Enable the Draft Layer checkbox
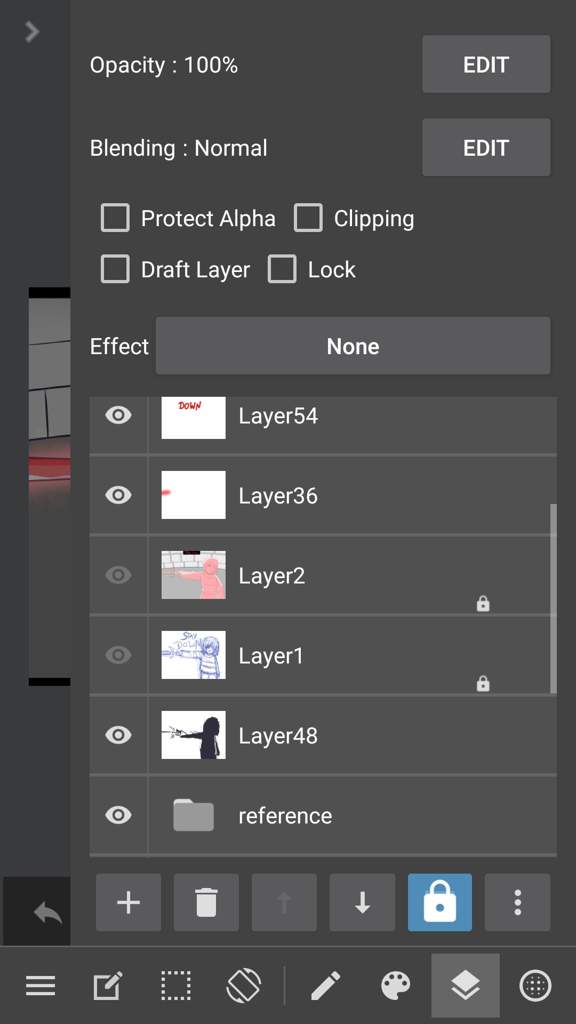Screen dimensions: 576x1024 pyautogui.click(x=115, y=269)
